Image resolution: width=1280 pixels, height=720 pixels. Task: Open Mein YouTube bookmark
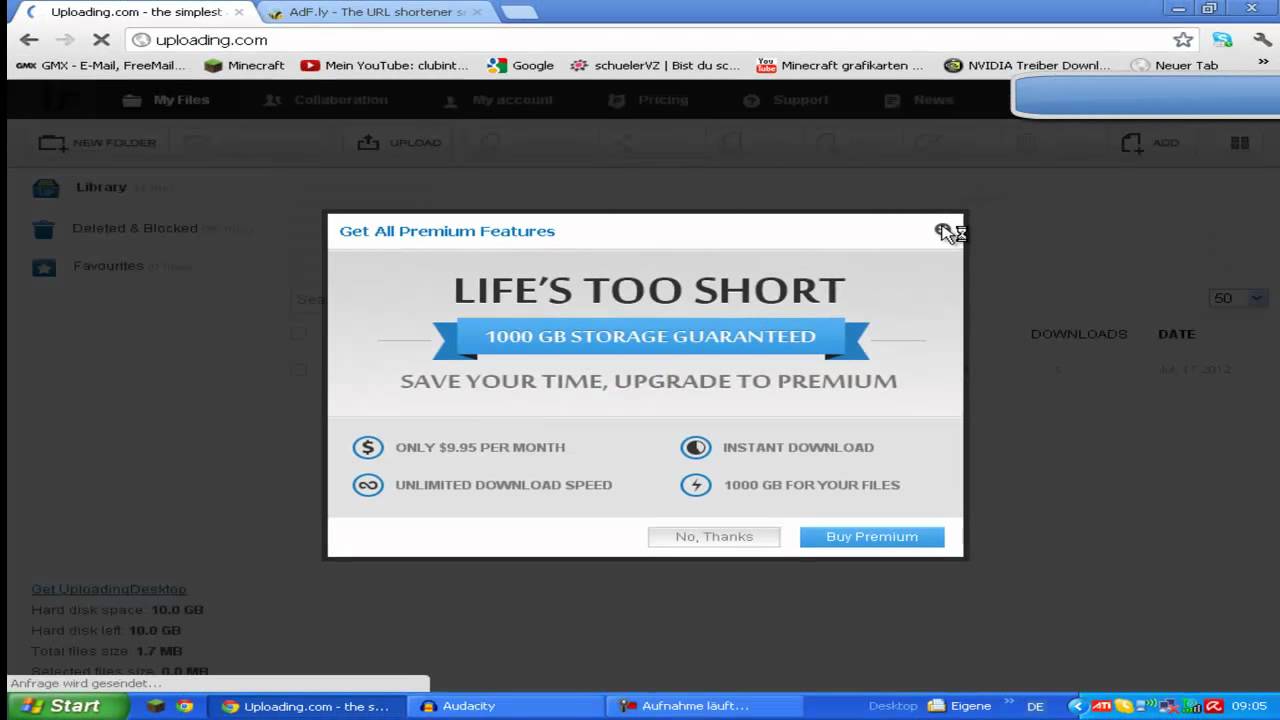pyautogui.click(x=385, y=65)
